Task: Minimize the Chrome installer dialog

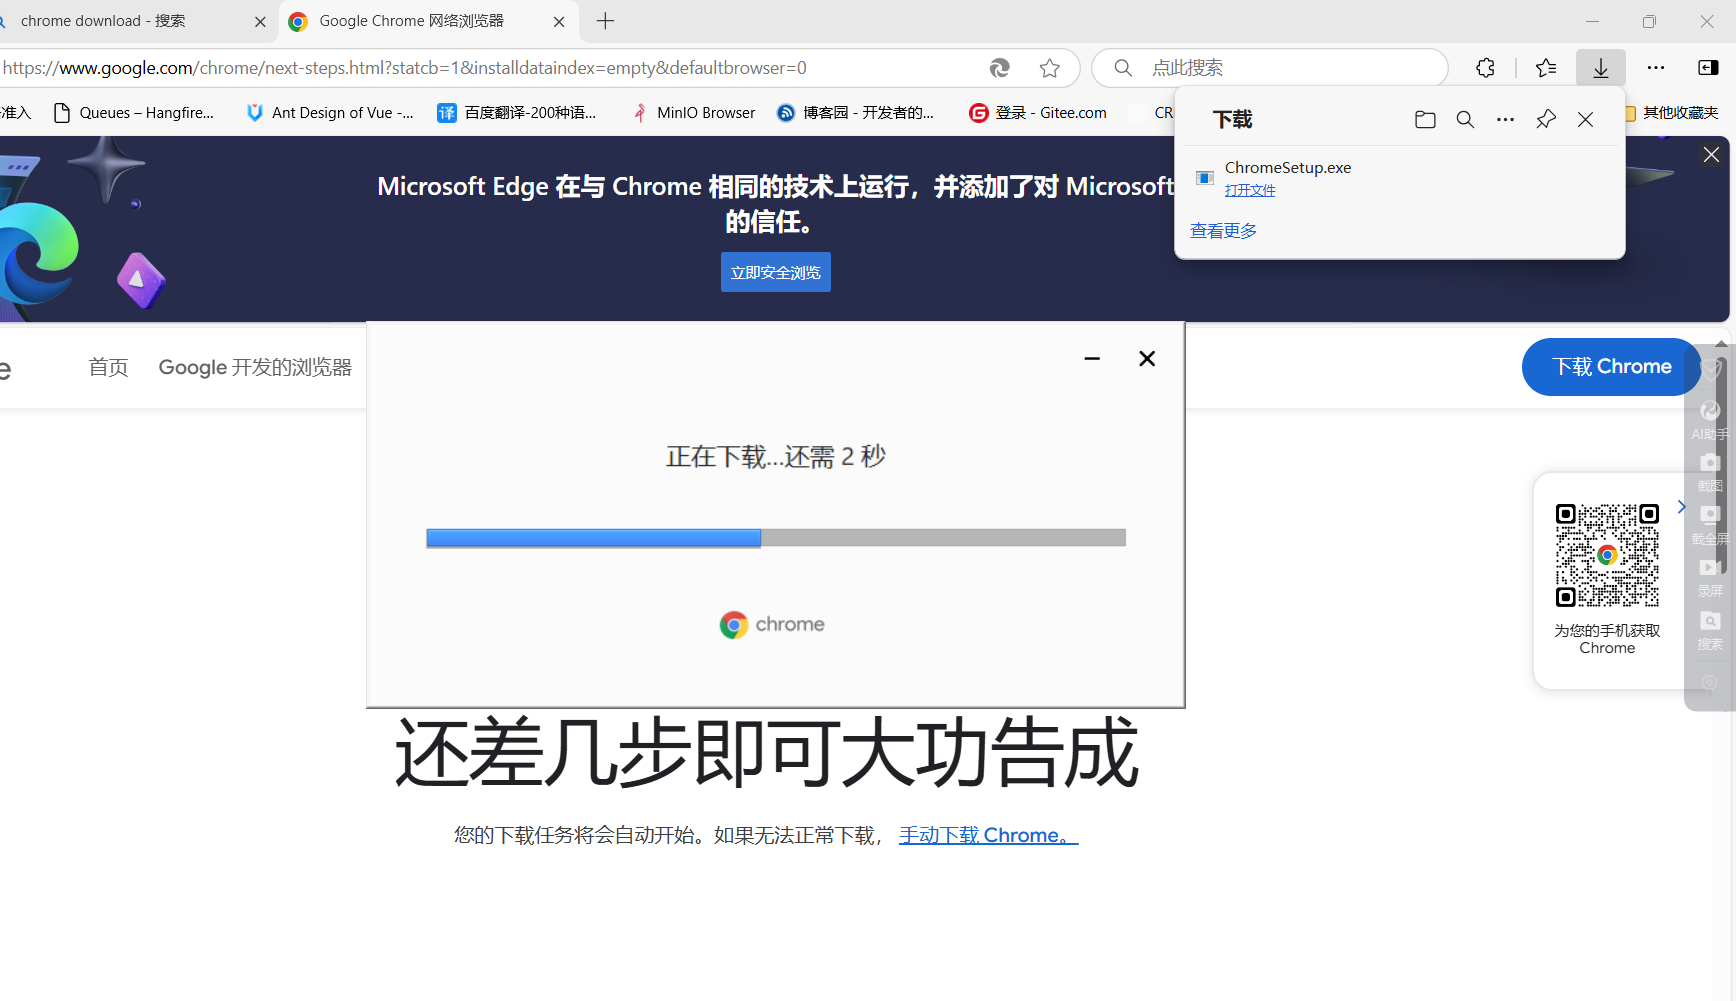Action: coord(1092,358)
